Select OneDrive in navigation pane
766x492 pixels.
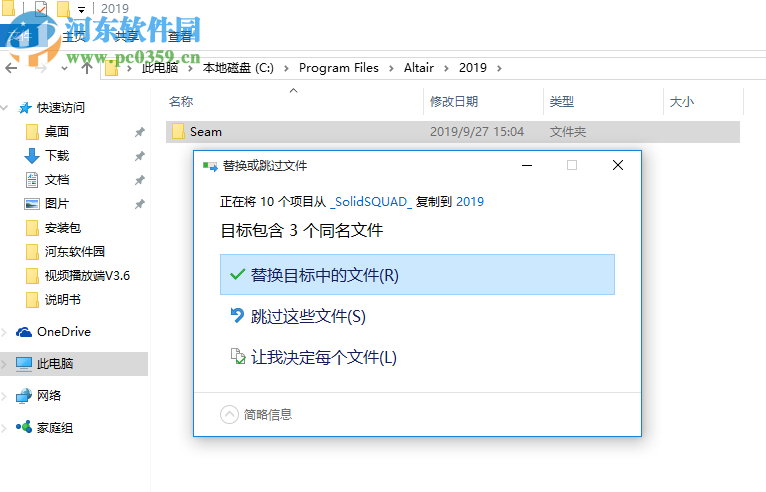[x=64, y=332]
